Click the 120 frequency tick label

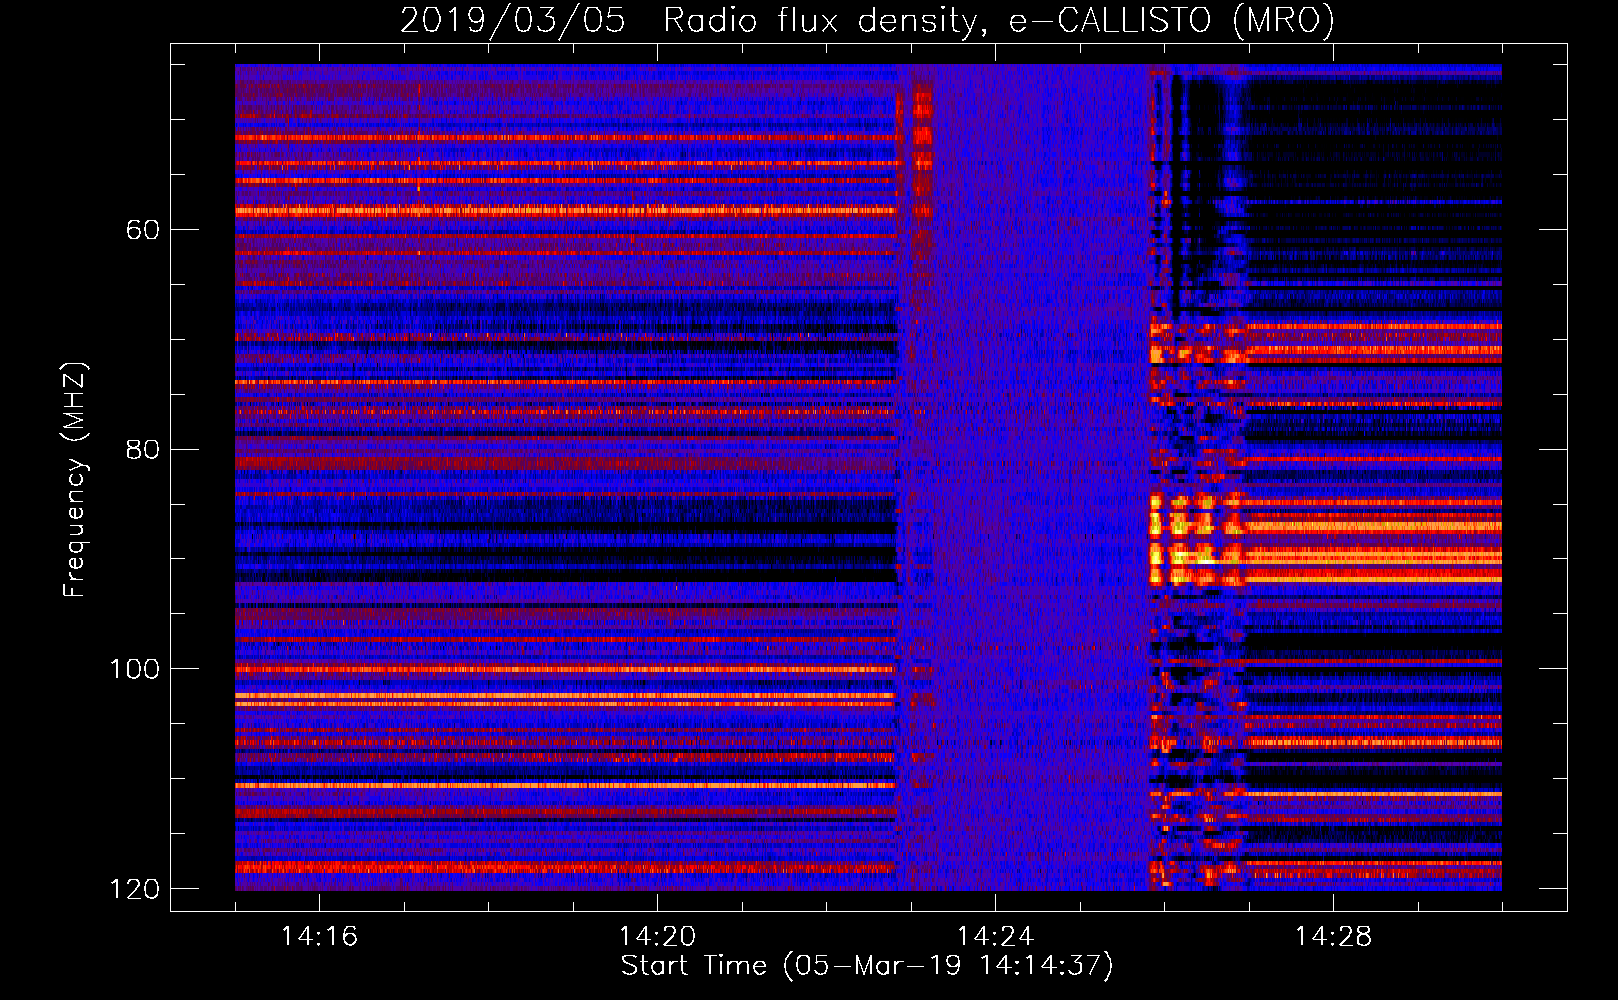134,889
